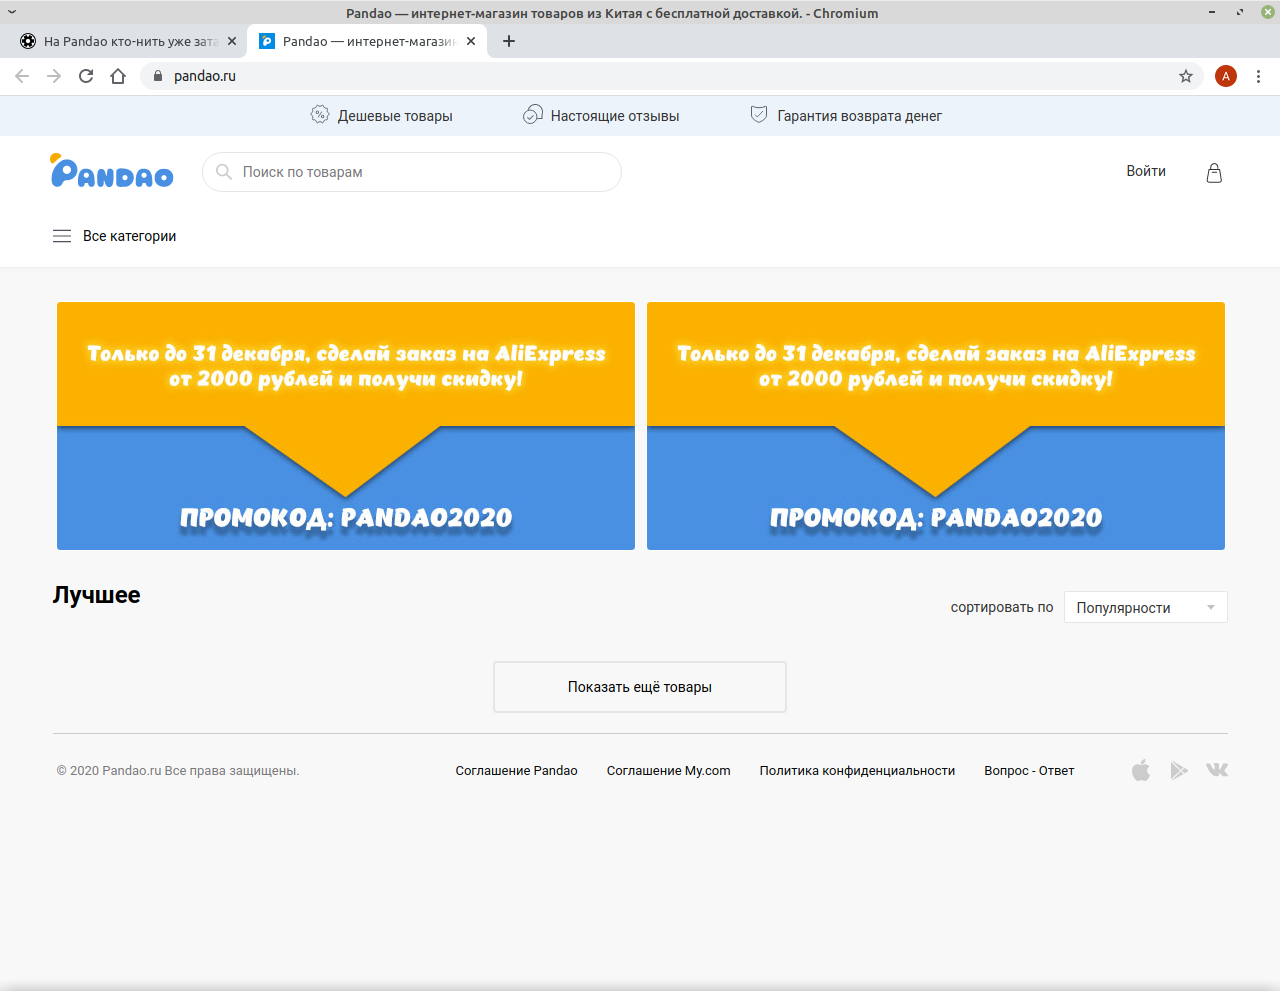Screen dimensions: 1280x991
Task: Open the window menu arrow in title bar
Action: [x=12, y=12]
